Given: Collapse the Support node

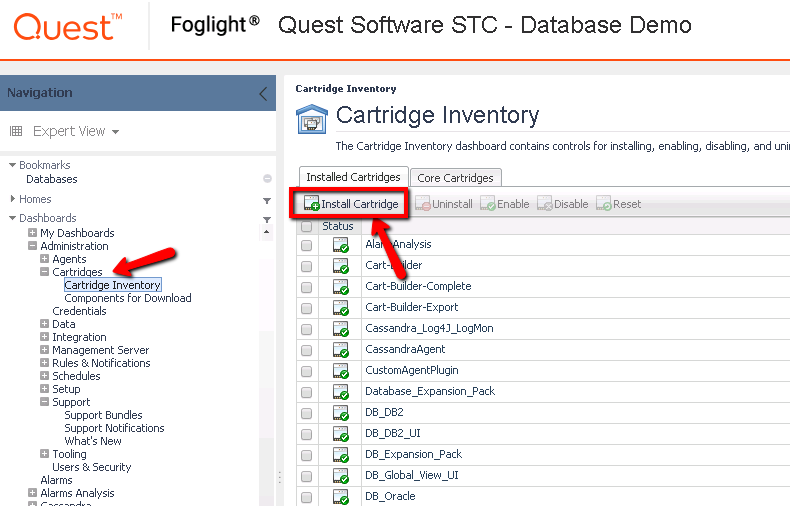Looking at the screenshot, I should [44, 402].
